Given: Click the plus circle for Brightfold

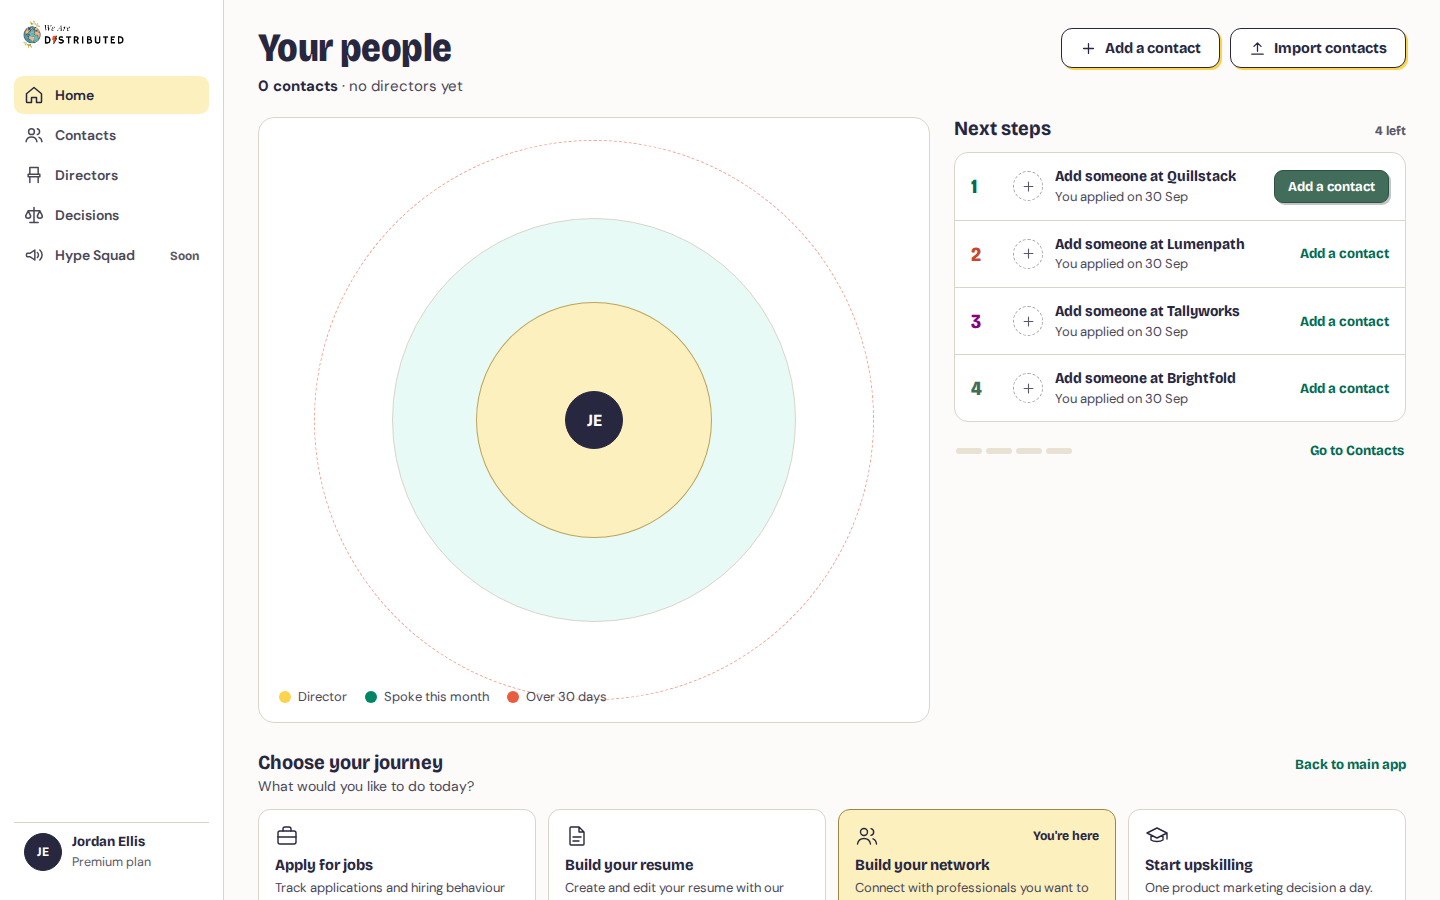Looking at the screenshot, I should tap(1028, 388).
